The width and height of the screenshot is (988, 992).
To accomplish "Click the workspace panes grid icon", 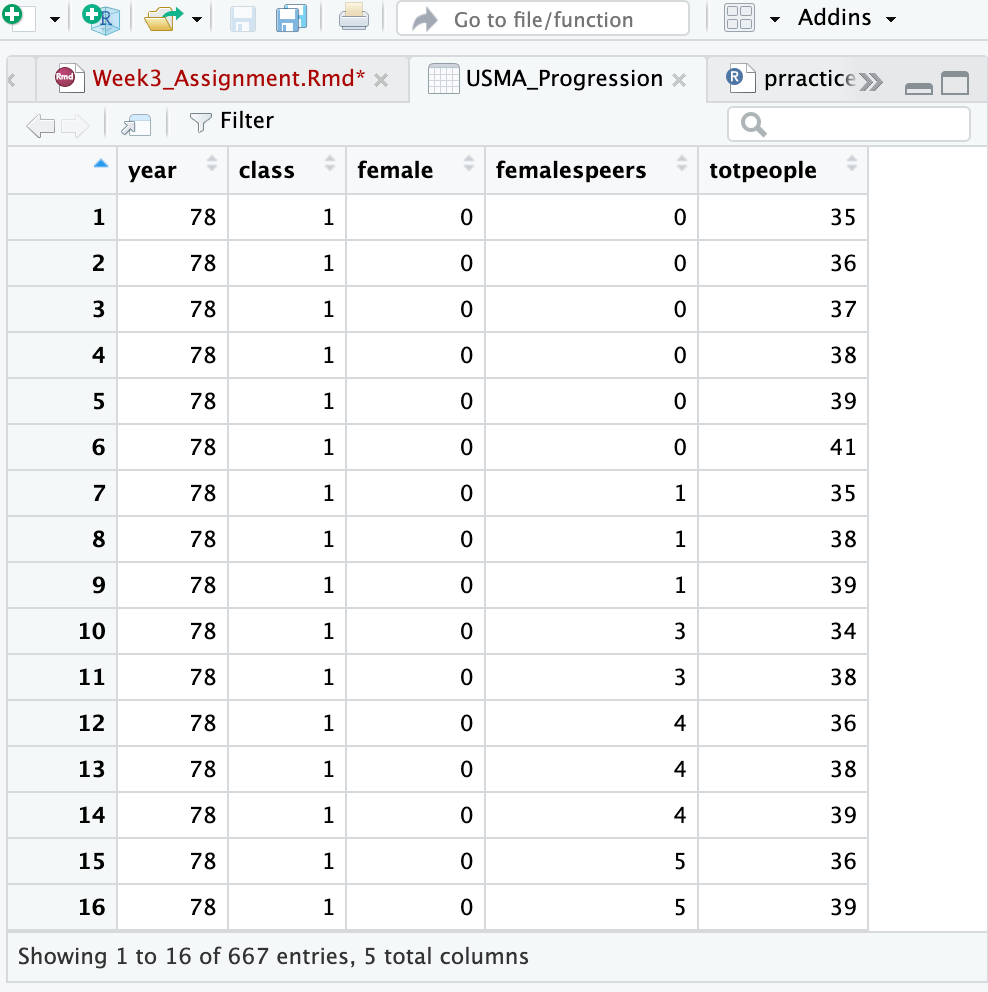I will (x=739, y=18).
